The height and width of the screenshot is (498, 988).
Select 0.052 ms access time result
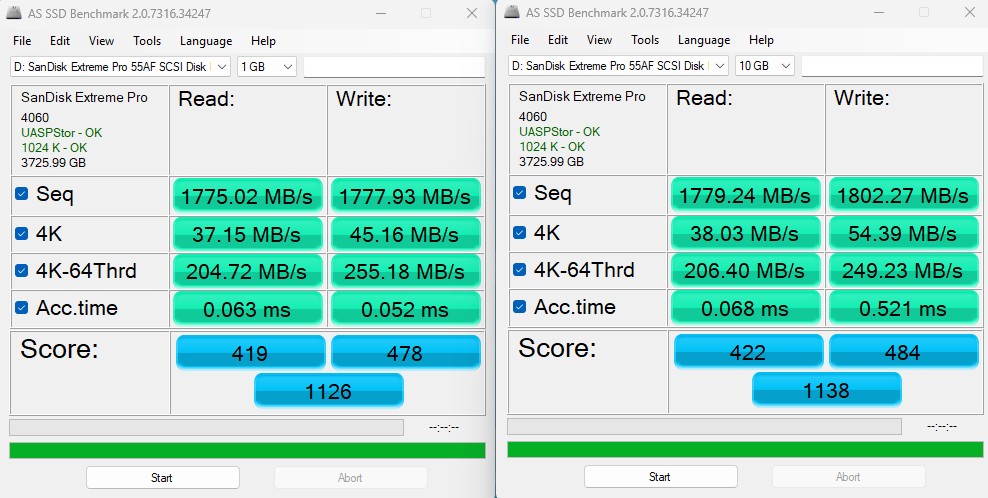[405, 308]
